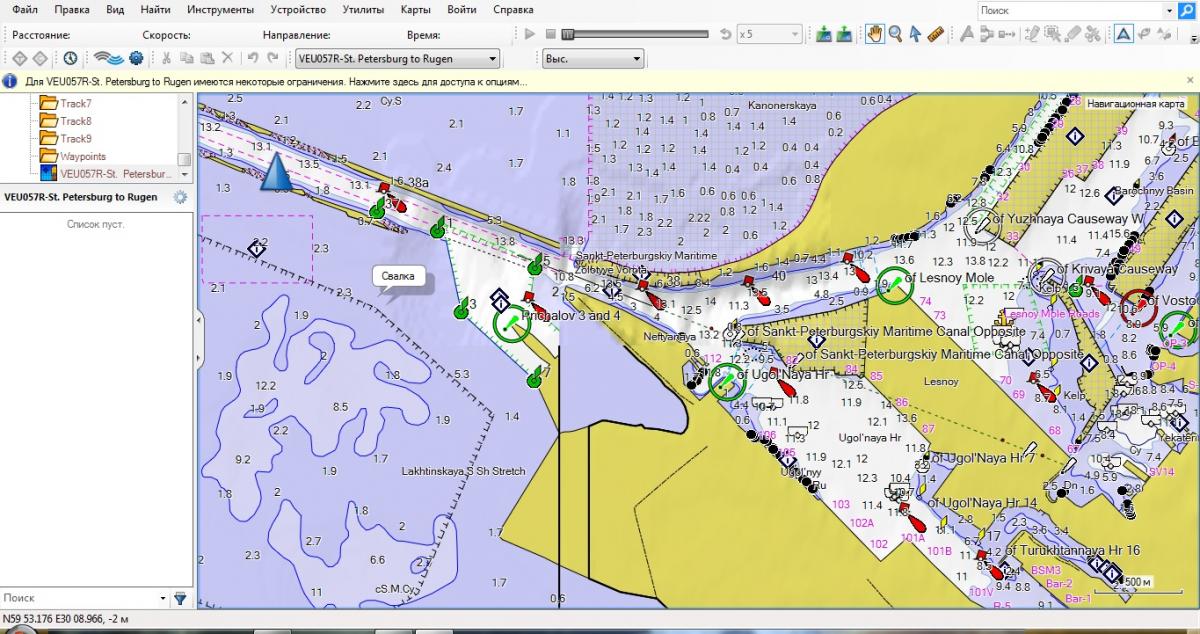Click the track playback position slider

coord(568,34)
